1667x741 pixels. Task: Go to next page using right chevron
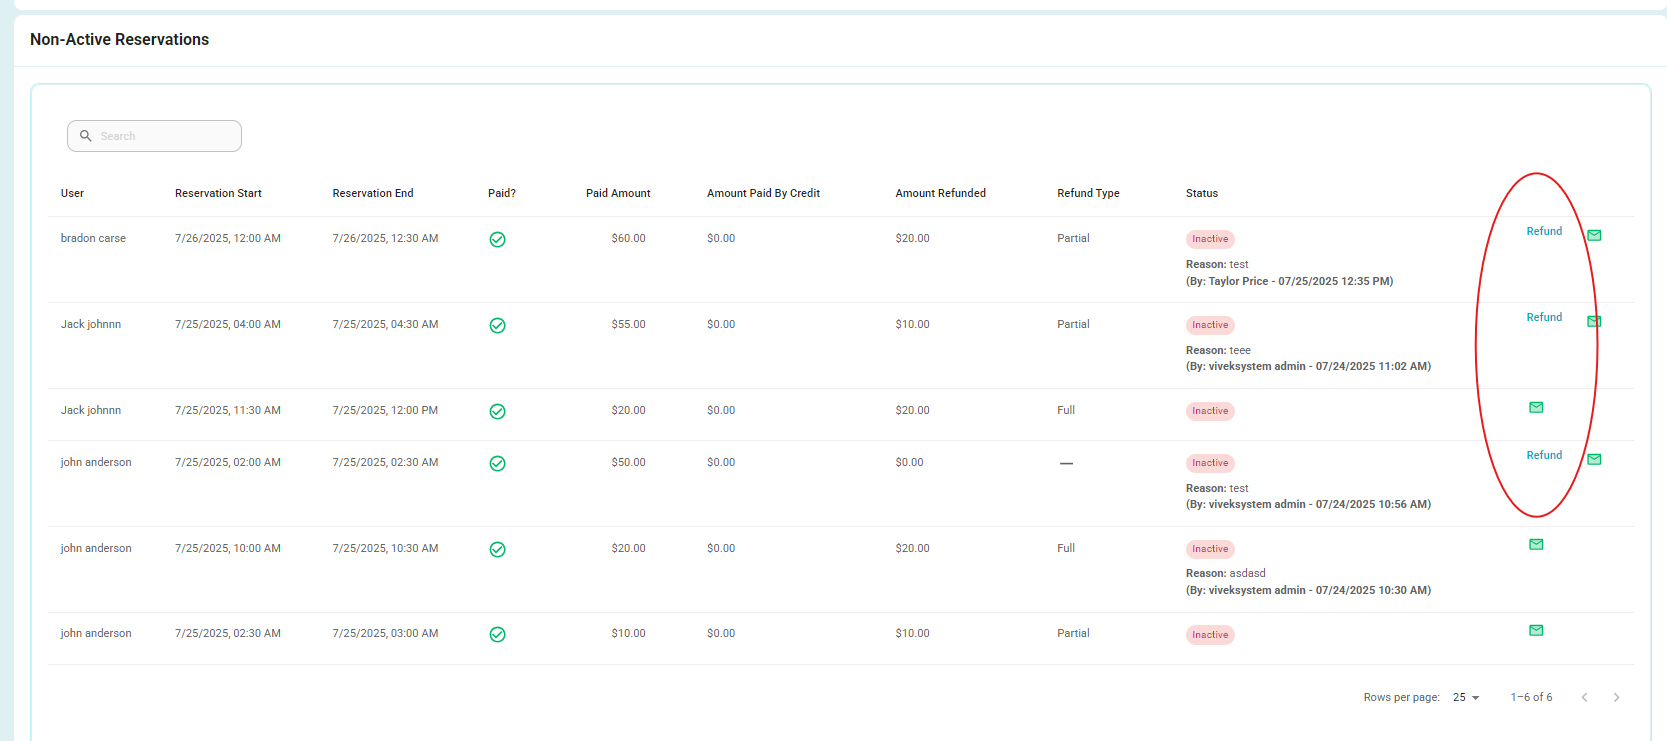click(x=1616, y=697)
